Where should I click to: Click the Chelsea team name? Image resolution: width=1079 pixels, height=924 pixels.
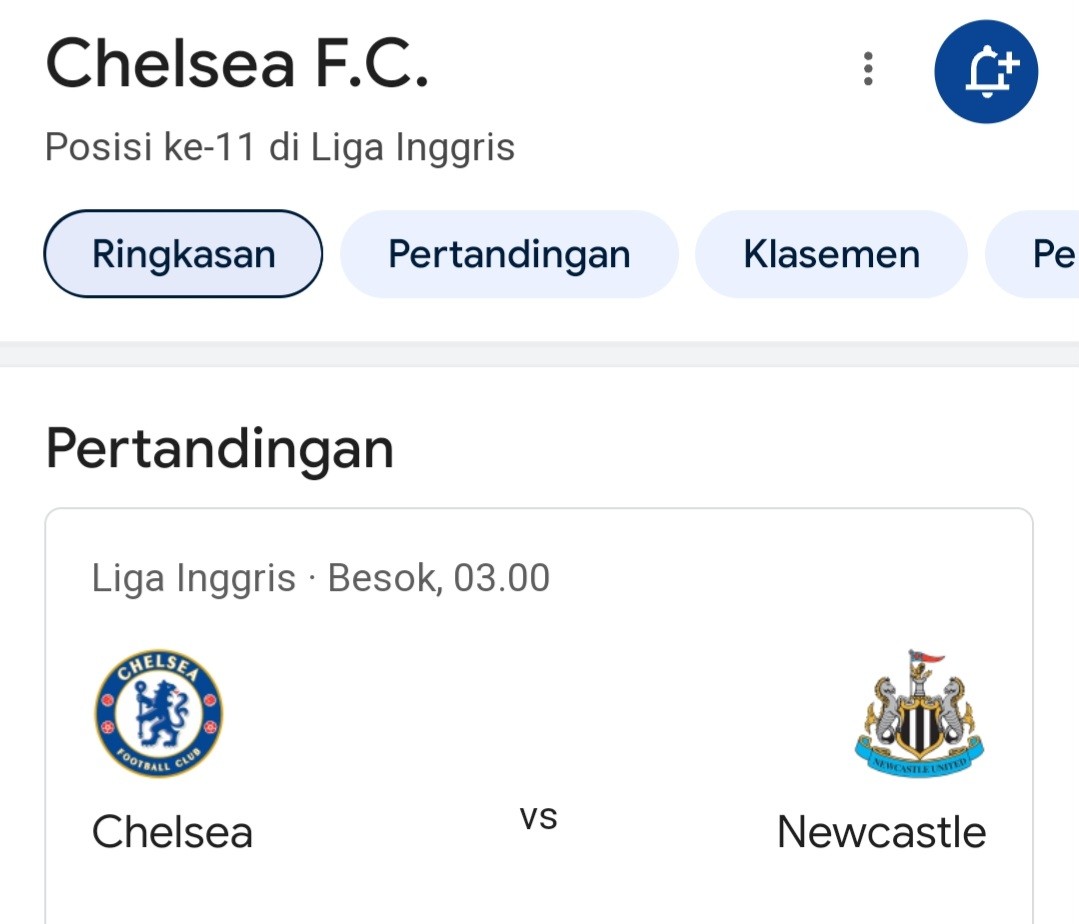coord(172,832)
